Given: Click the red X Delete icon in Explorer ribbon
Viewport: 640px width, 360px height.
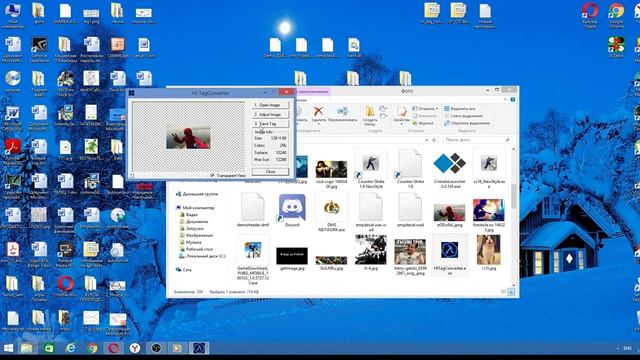Looking at the screenshot, I should [x=318, y=111].
